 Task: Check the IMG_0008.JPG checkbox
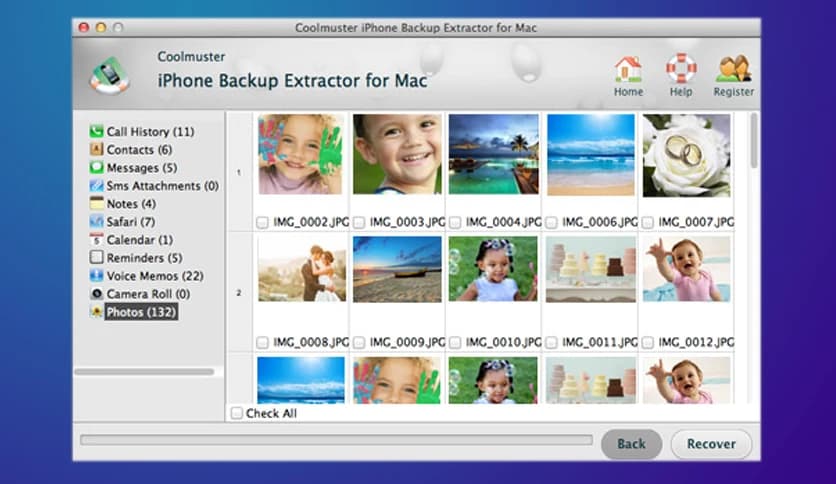click(x=262, y=342)
